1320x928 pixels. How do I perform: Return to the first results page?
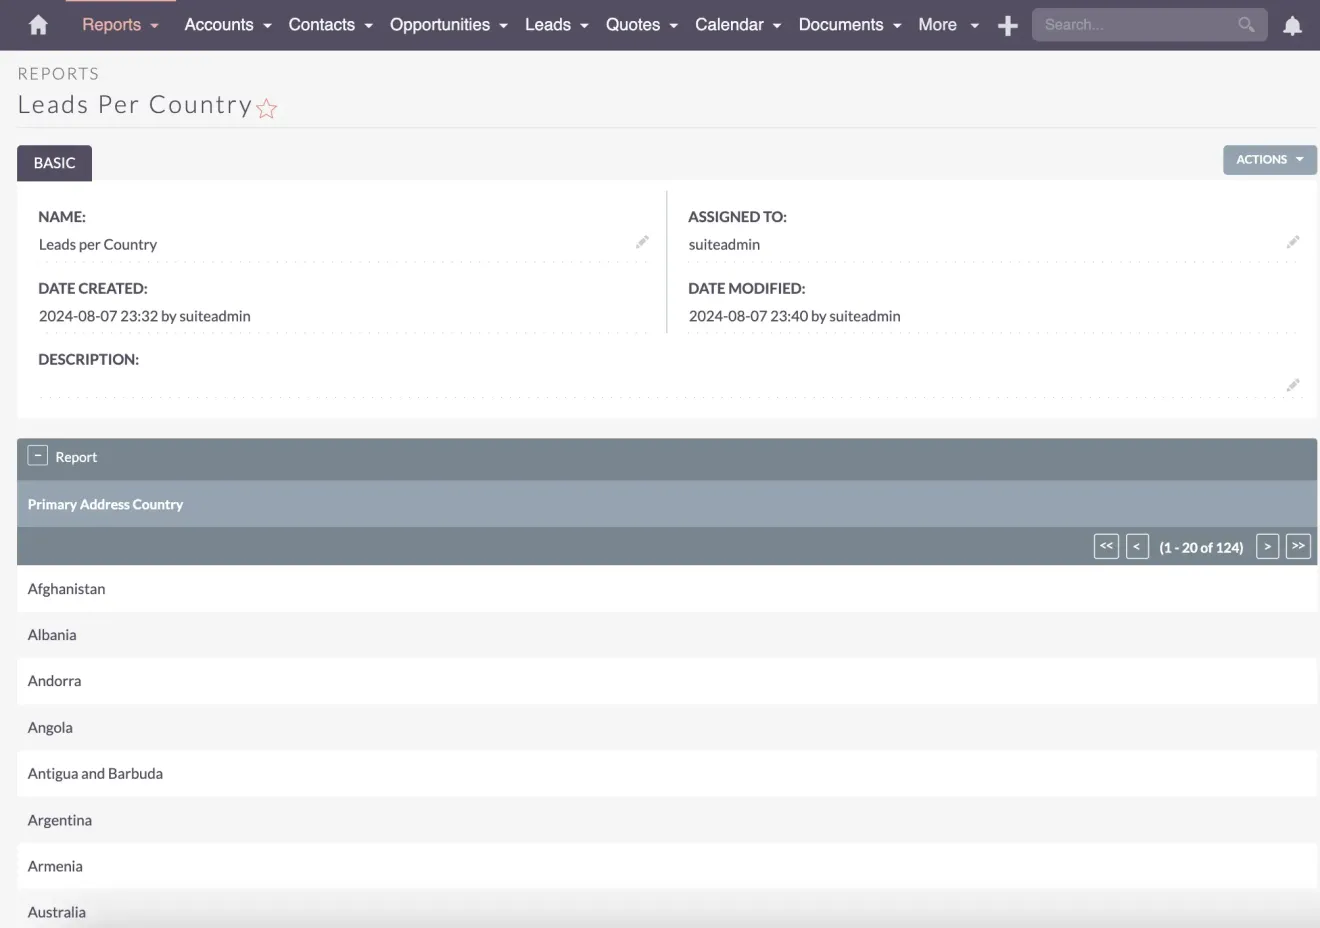coord(1106,546)
